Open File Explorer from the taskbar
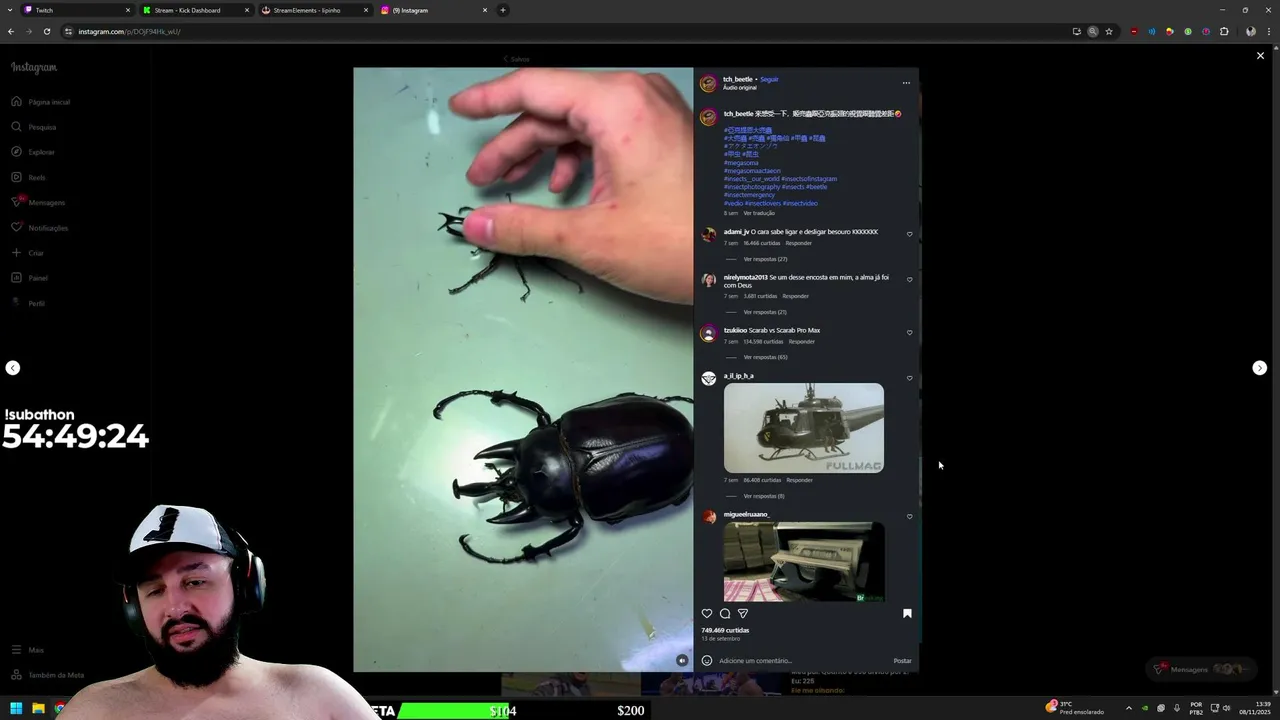The height and width of the screenshot is (720, 1280). coord(38,709)
